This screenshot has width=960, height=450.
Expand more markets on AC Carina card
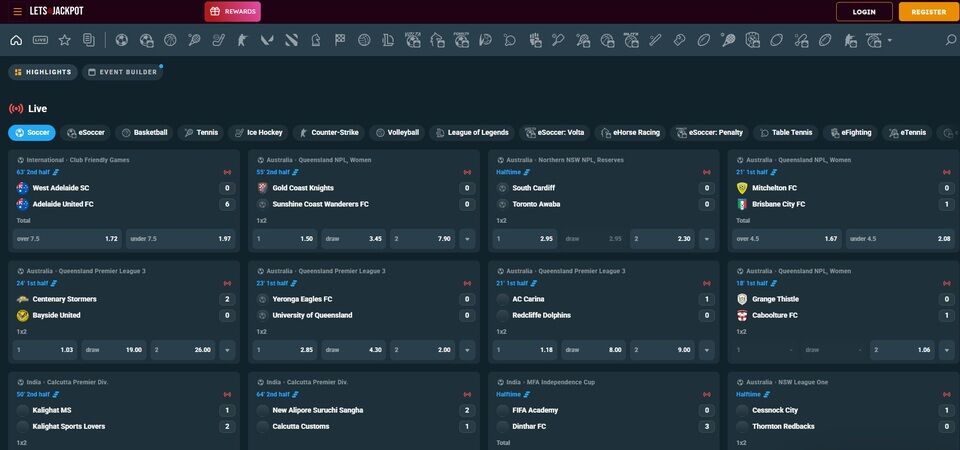tap(707, 350)
